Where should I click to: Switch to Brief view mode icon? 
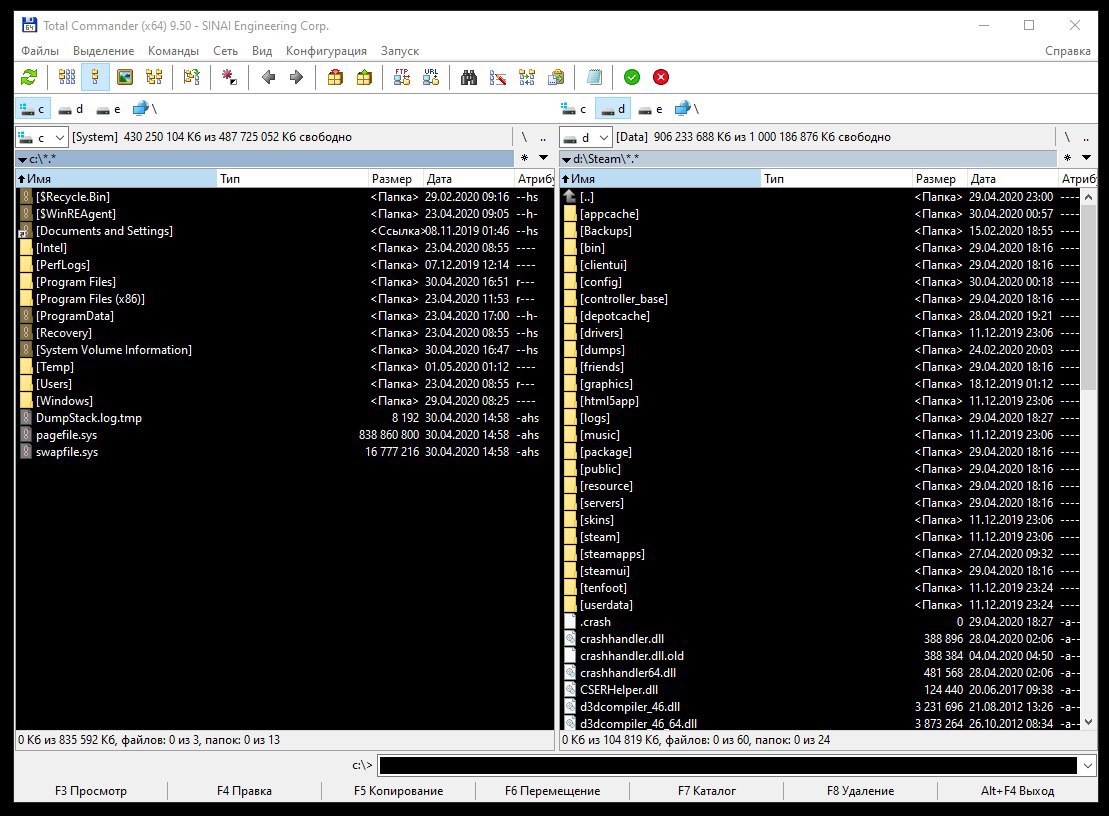[x=66, y=77]
